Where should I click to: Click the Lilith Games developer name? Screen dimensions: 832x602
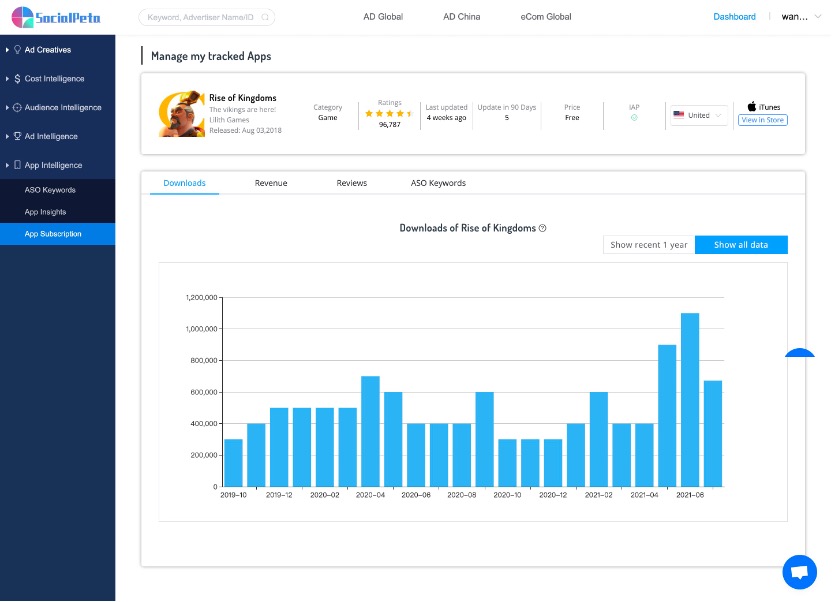[x=229, y=120]
